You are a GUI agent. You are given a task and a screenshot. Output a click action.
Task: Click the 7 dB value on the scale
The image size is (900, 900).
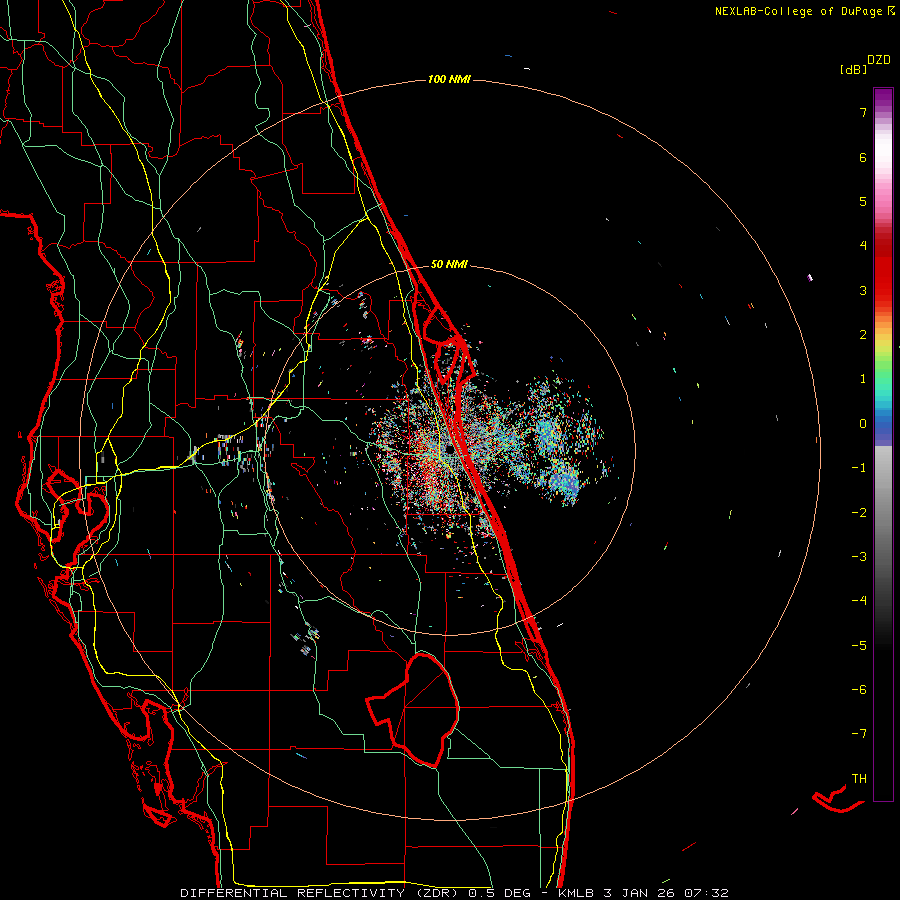coord(863,113)
